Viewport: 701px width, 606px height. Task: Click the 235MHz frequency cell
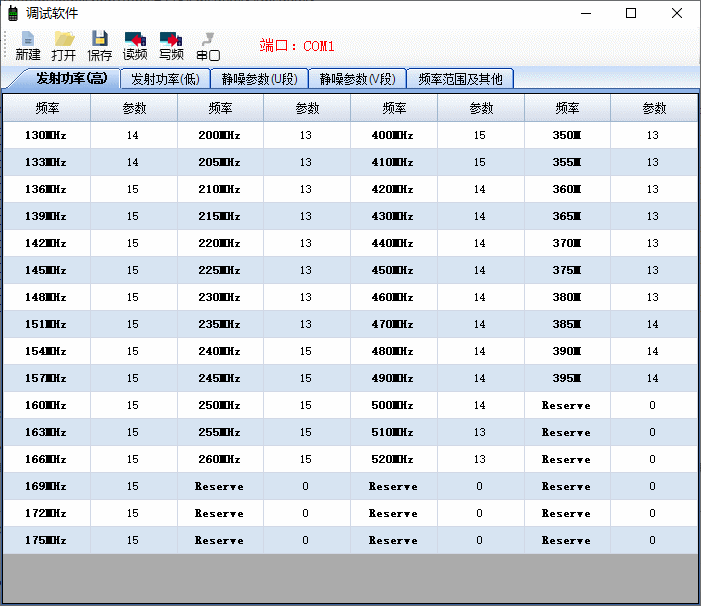[x=220, y=324]
